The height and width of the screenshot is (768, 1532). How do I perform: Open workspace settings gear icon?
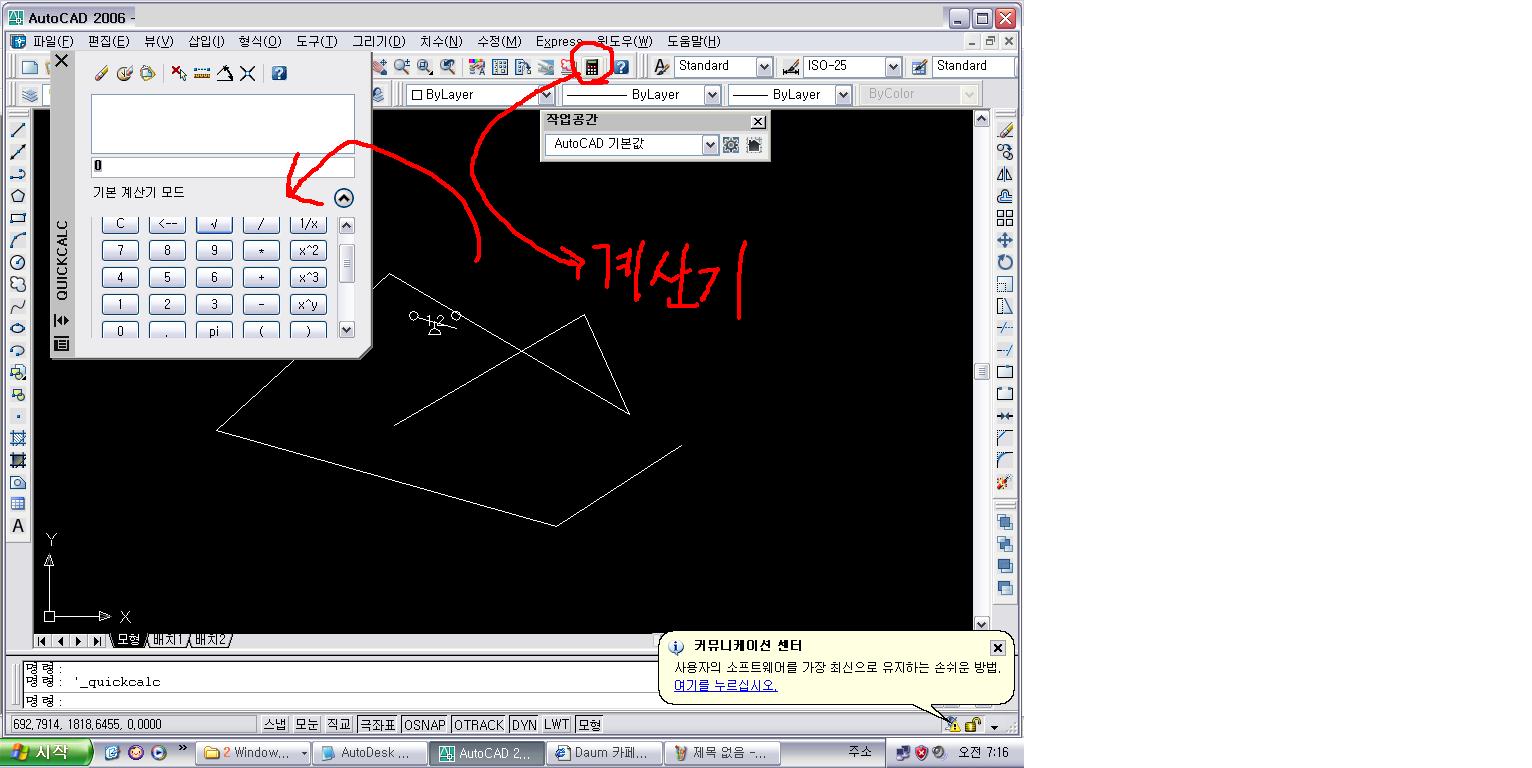click(731, 145)
